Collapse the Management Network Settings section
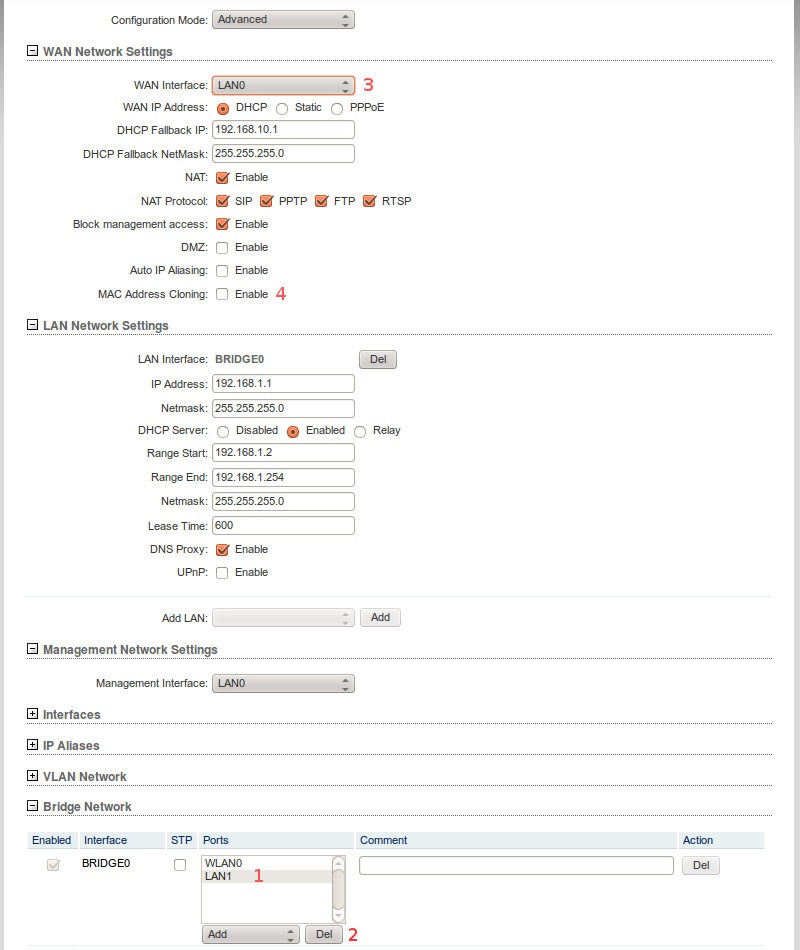This screenshot has width=800, height=950. (x=32, y=649)
